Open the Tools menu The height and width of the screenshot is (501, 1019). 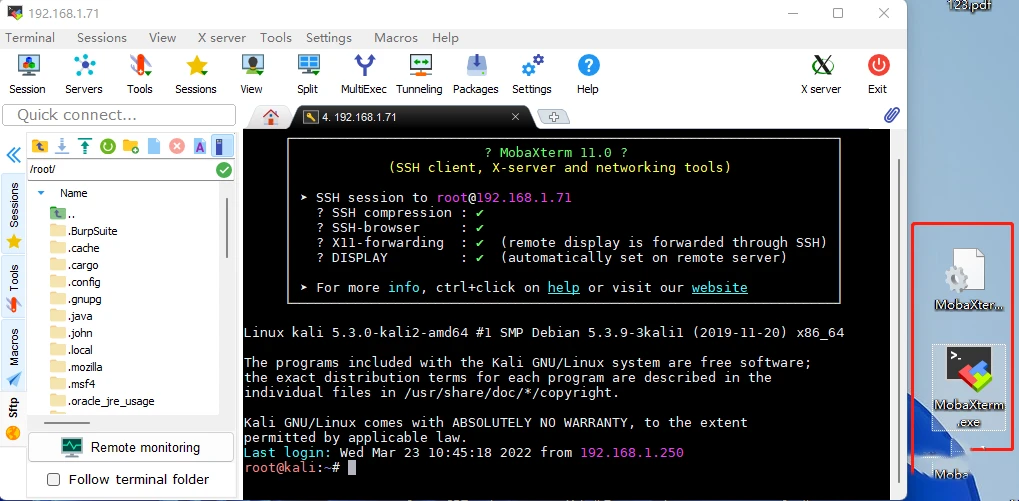coord(276,38)
